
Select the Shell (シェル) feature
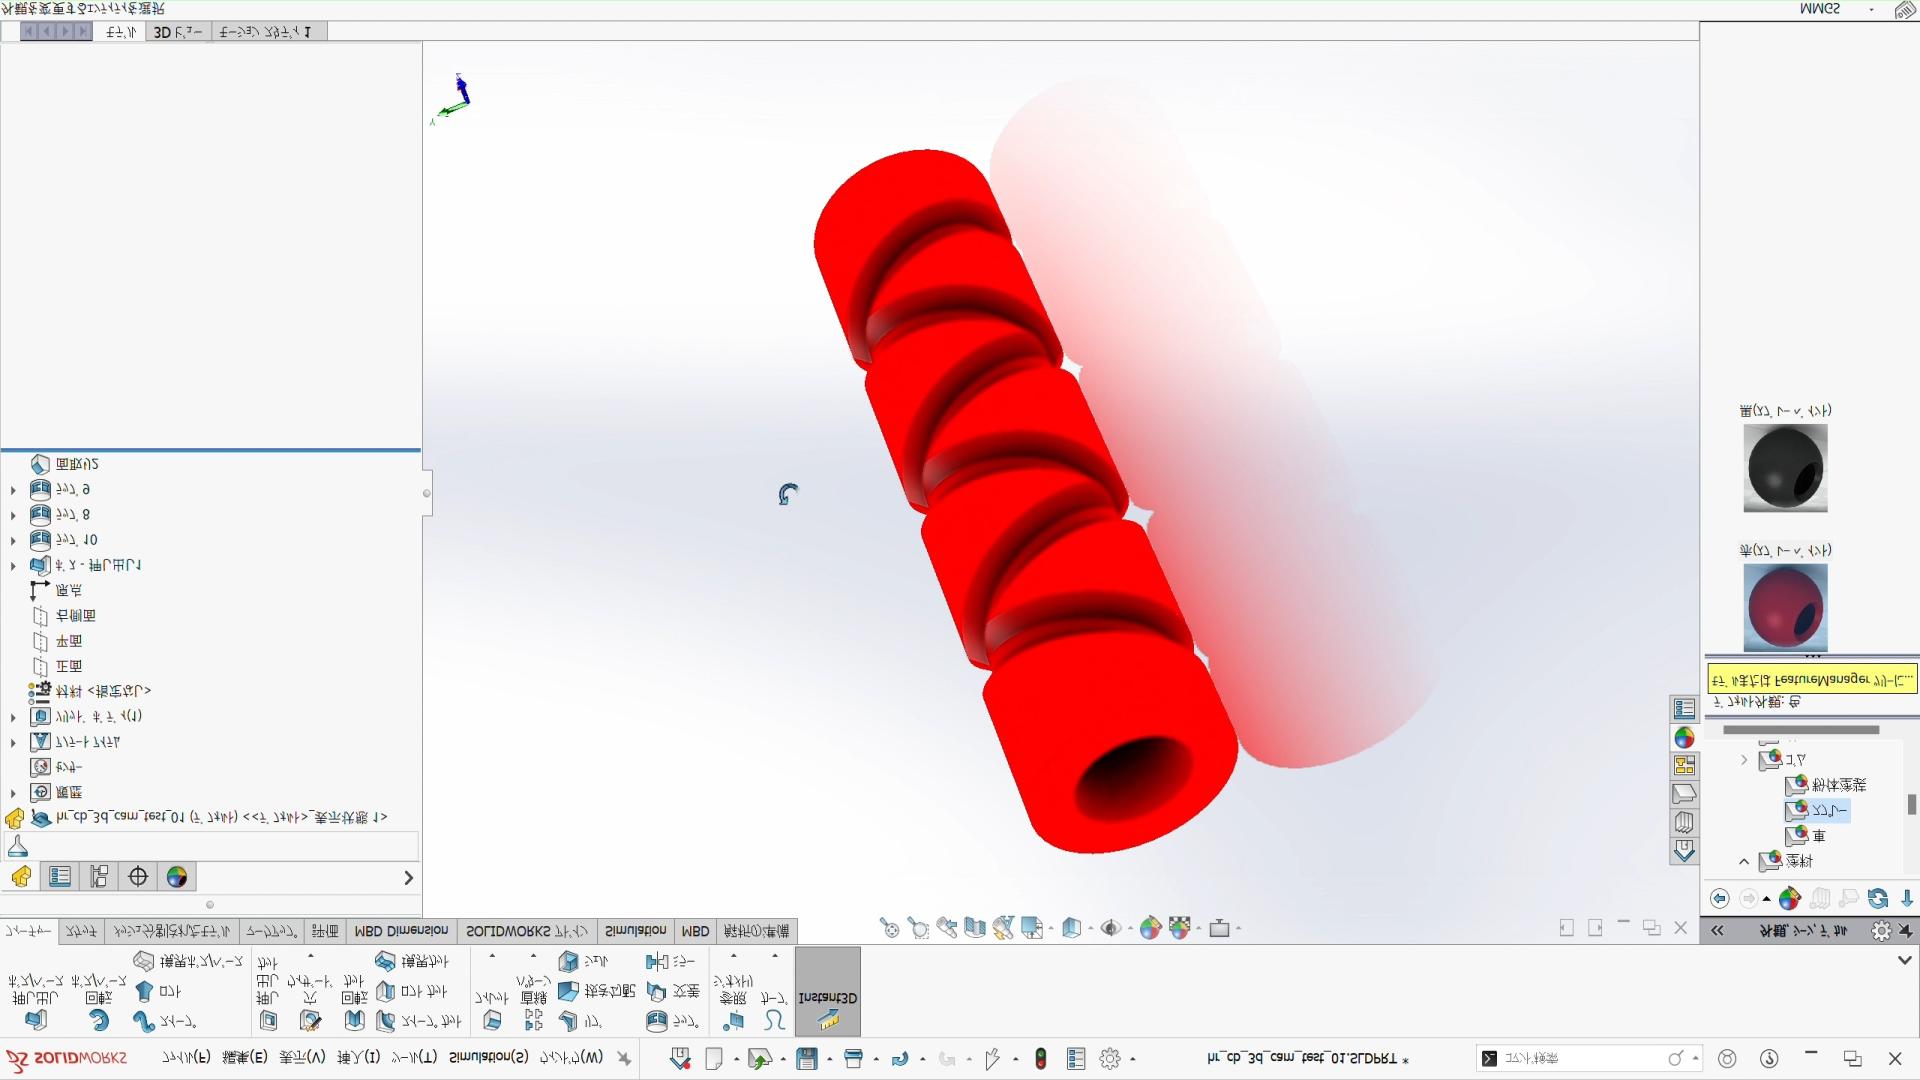click(583, 961)
